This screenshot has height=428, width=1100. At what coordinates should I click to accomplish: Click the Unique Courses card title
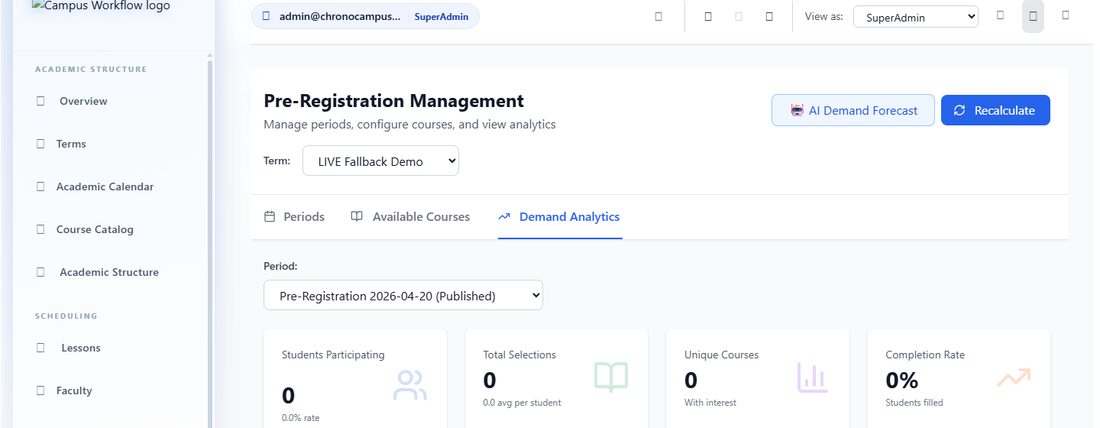tap(721, 355)
